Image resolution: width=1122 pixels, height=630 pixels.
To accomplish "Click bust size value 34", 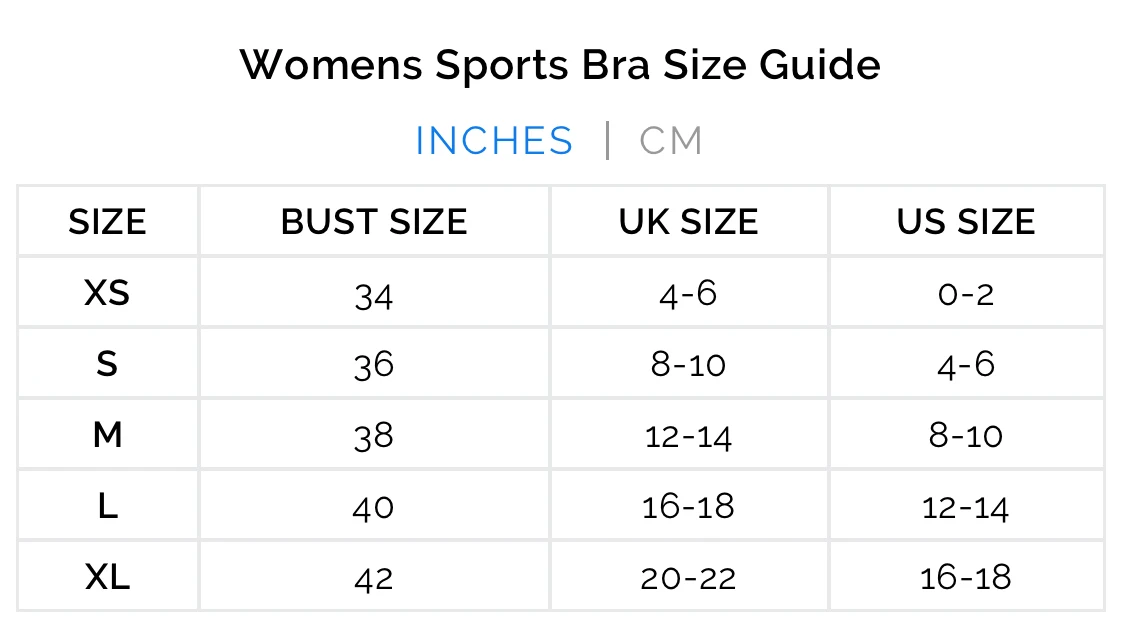I will (374, 295).
